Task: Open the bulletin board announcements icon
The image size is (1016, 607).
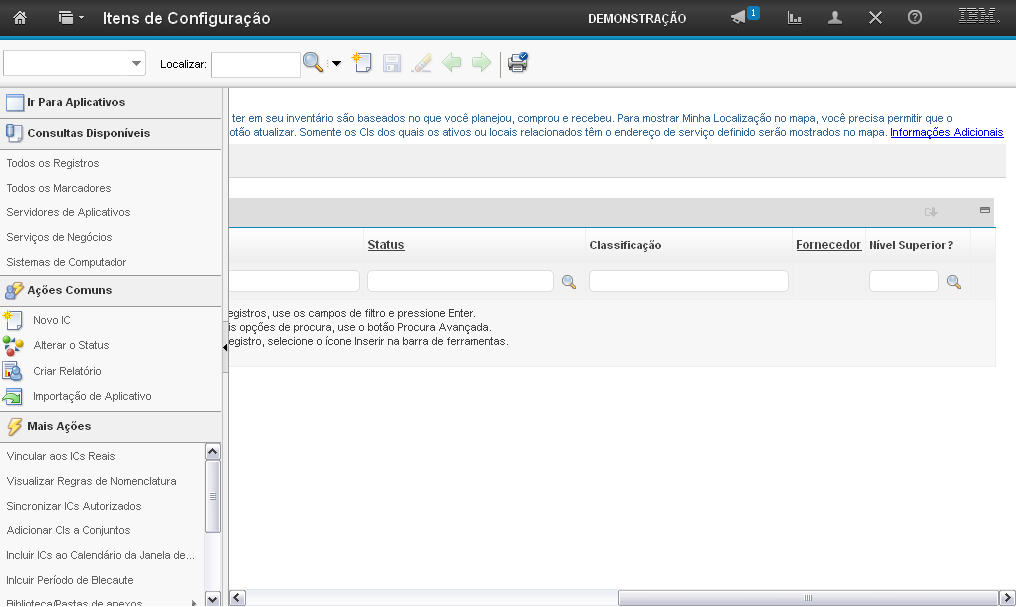Action: 740,18
